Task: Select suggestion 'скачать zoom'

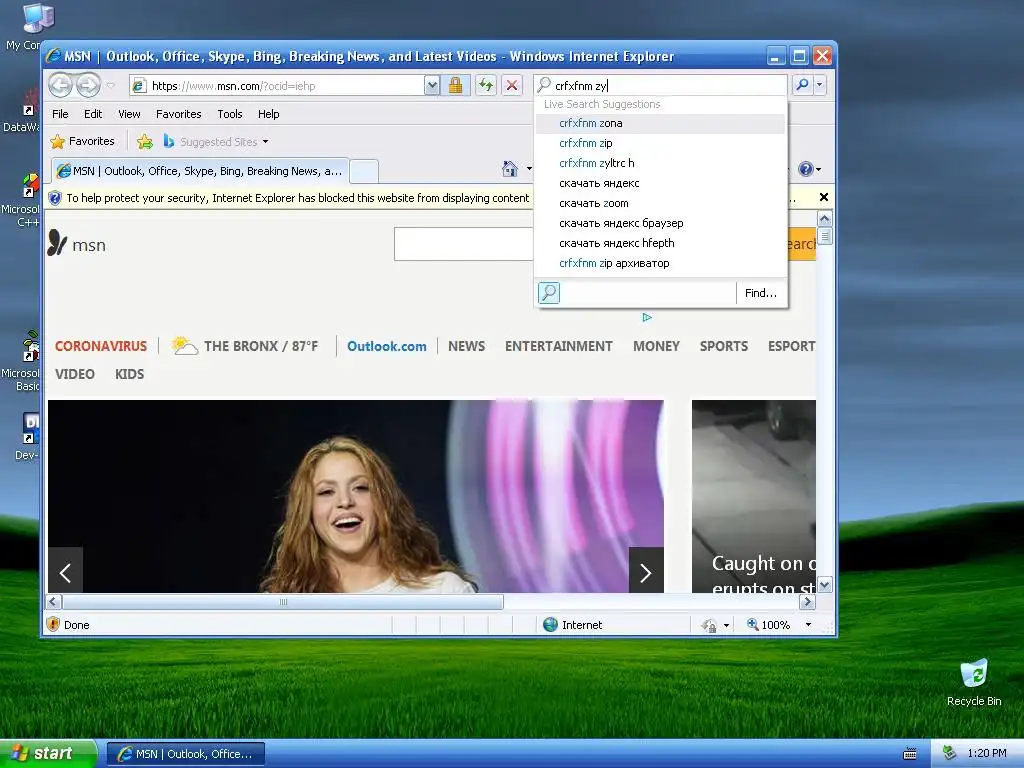Action: (660, 203)
